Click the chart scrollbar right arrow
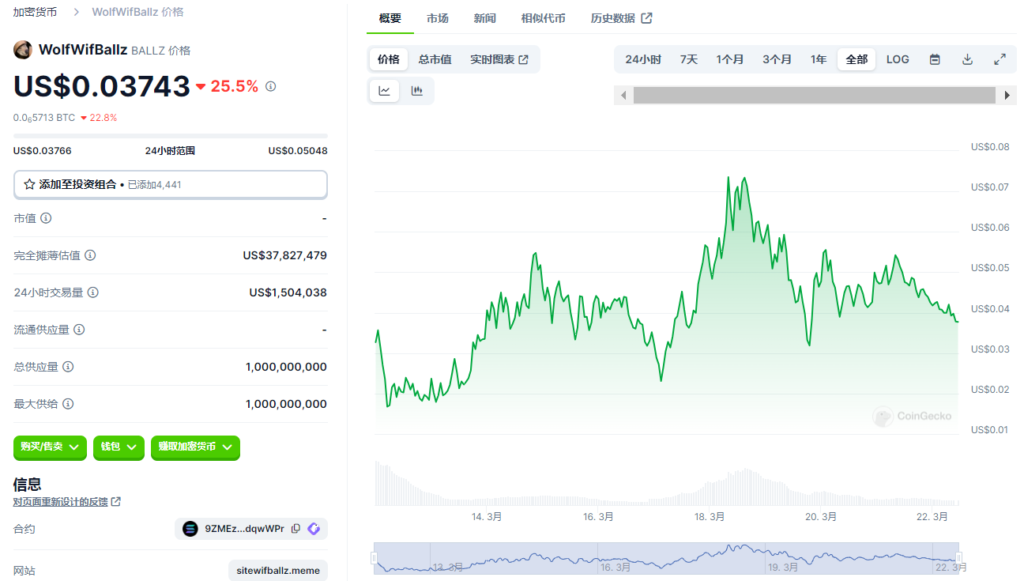This screenshot has width=1024, height=581. (1007, 95)
